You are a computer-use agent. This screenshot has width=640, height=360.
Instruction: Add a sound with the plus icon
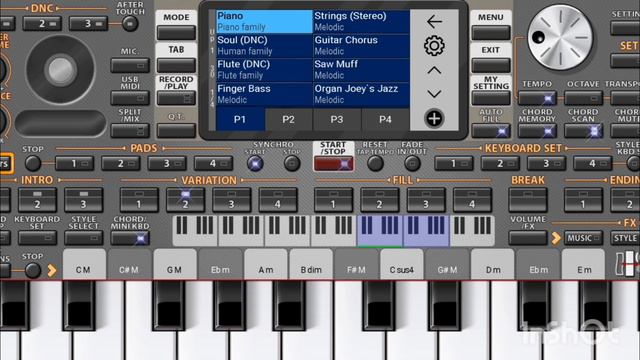(434, 119)
